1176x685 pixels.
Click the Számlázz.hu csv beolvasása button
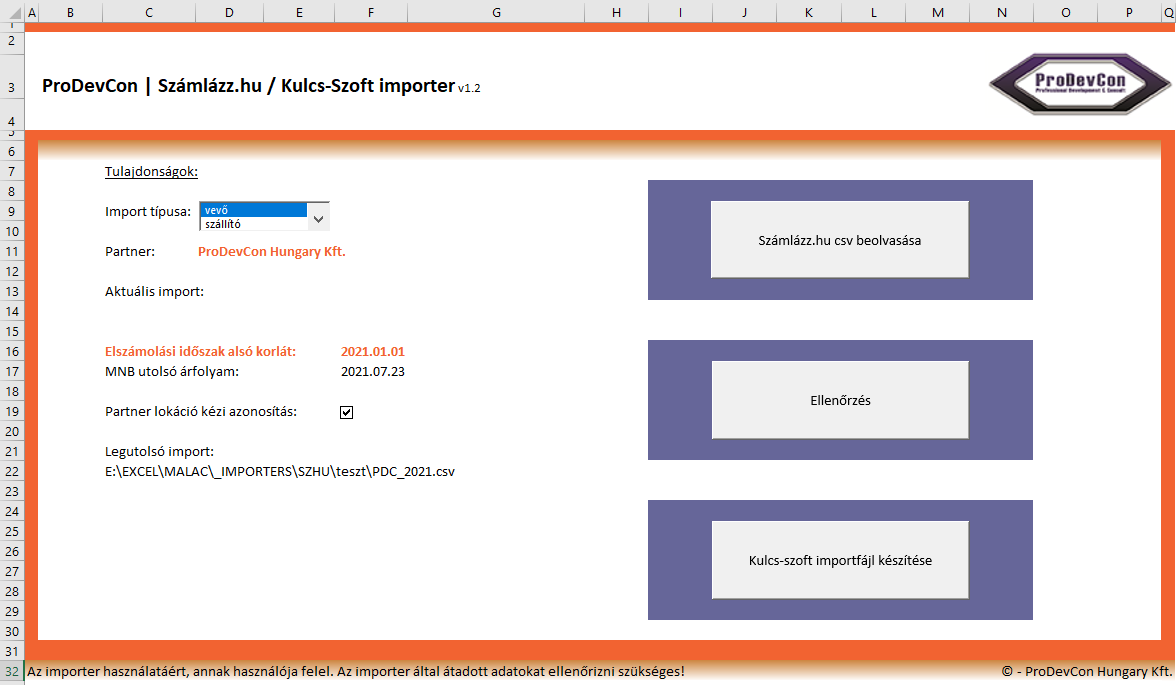point(840,240)
